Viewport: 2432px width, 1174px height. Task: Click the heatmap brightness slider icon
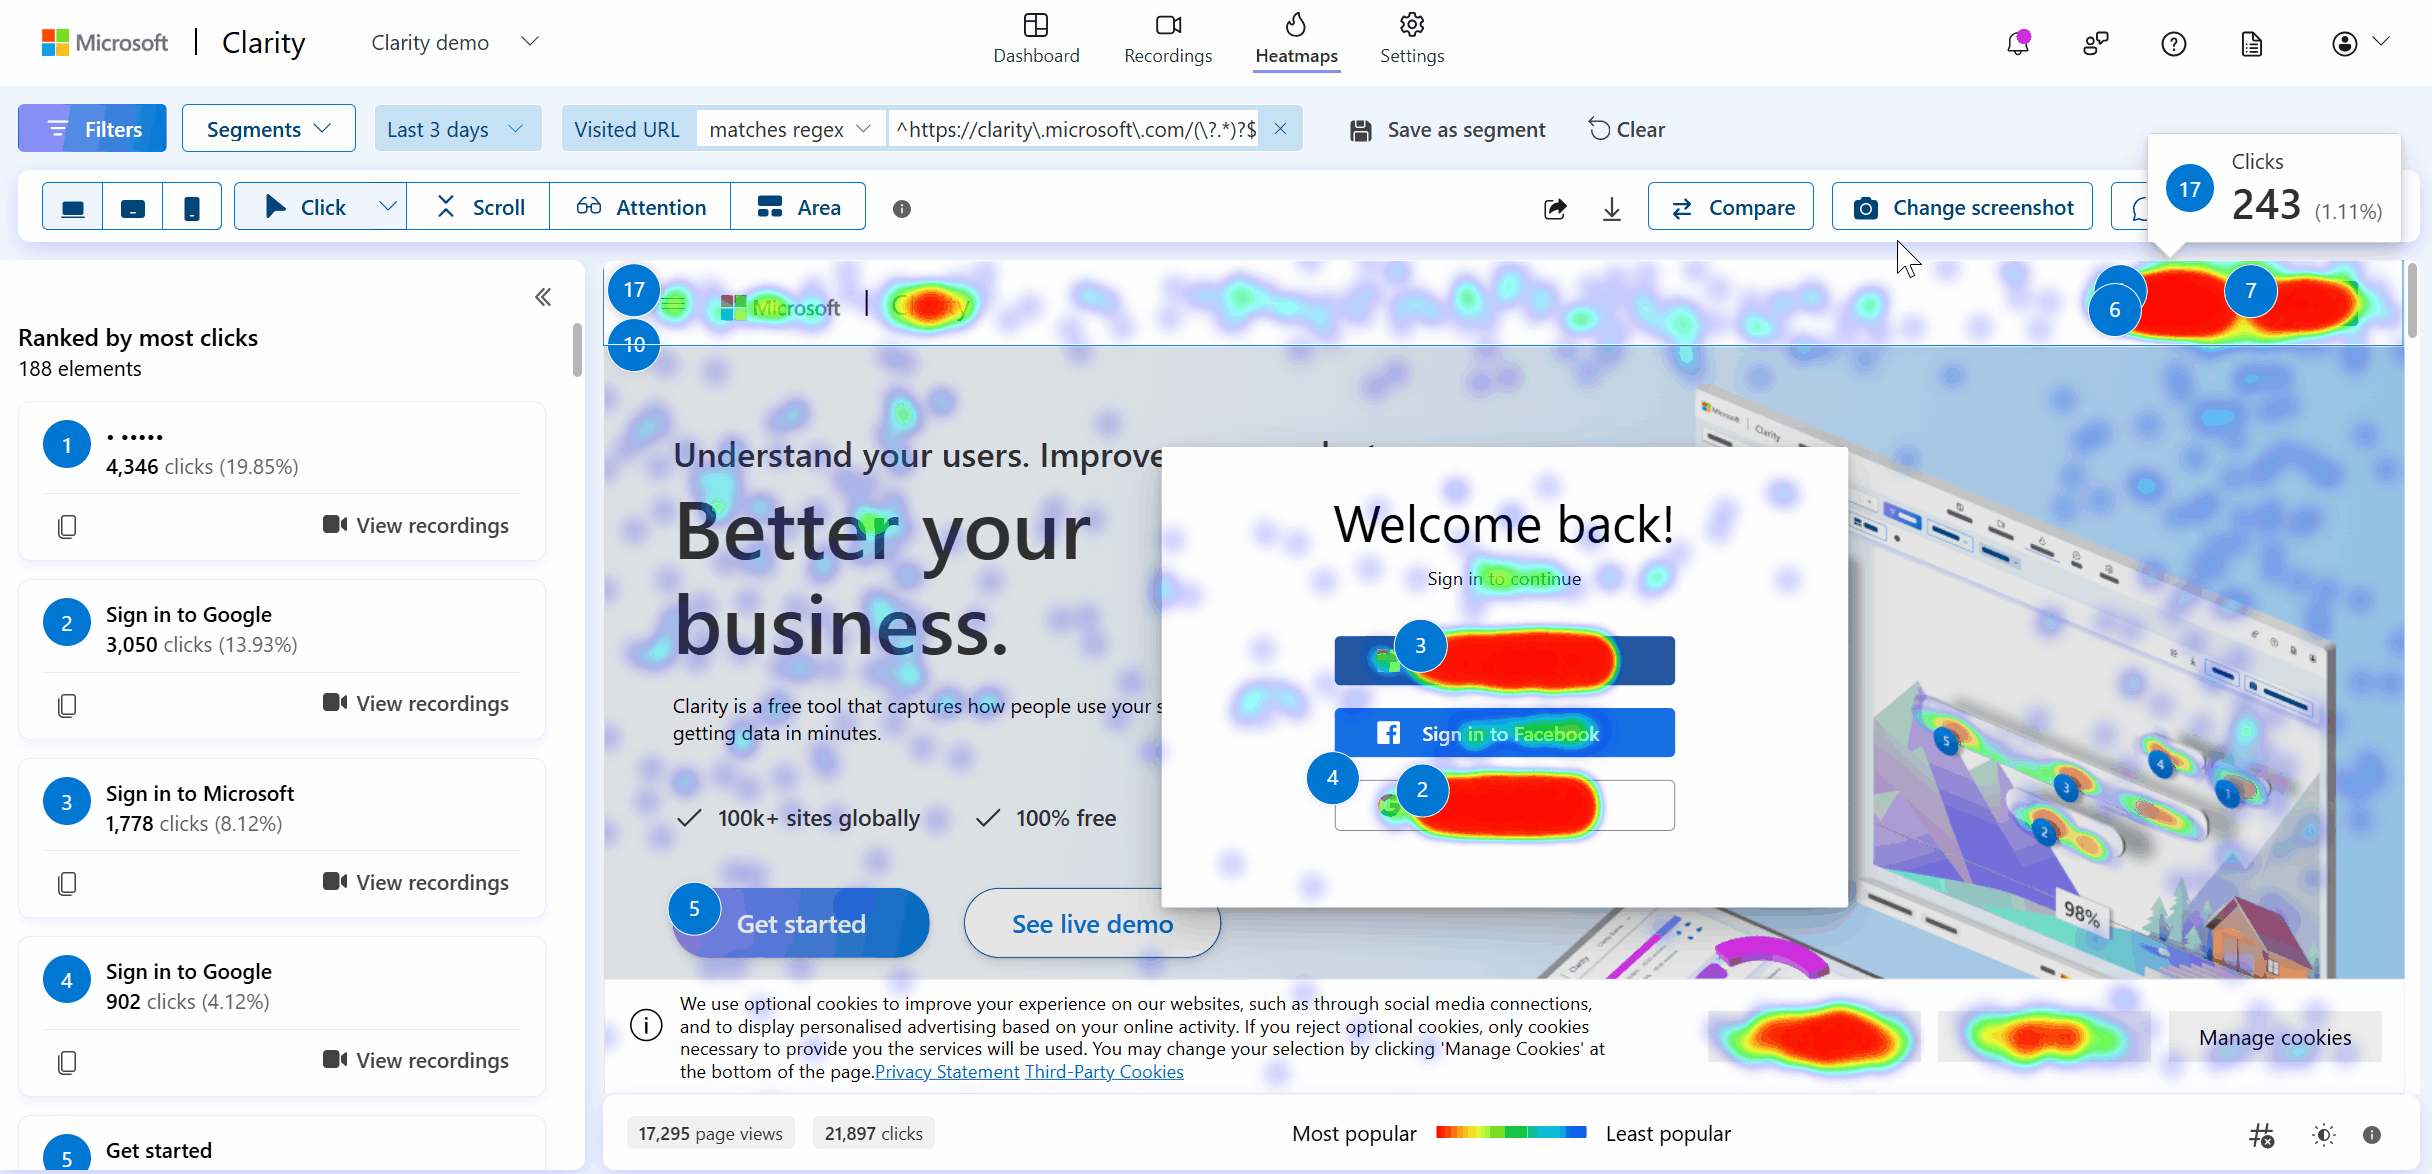click(2323, 1134)
